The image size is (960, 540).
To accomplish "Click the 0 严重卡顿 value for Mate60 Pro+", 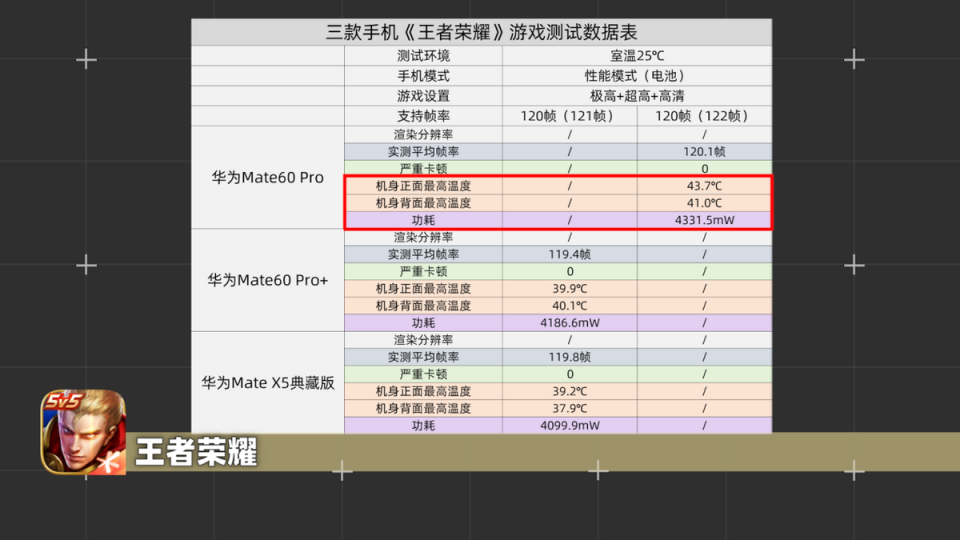I will [569, 272].
